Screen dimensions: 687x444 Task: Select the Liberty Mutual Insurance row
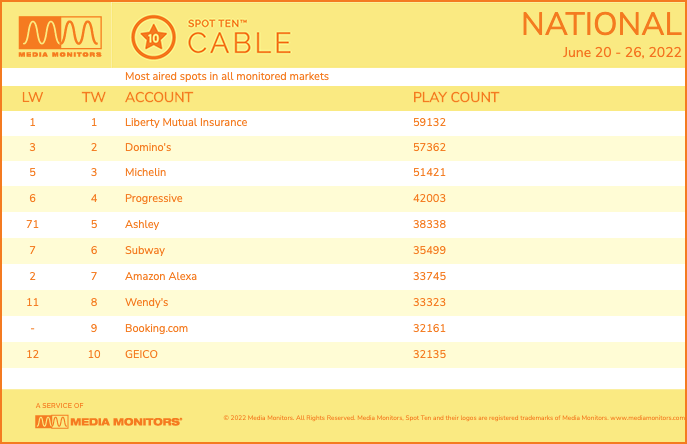(x=344, y=123)
